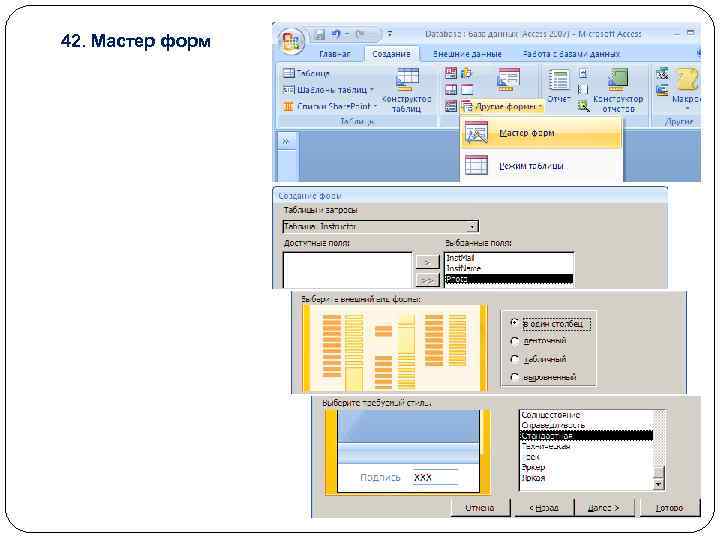This screenshot has width=720, height=540.
Task: Click the Labels icon in the Reports group
Action: 583,73
